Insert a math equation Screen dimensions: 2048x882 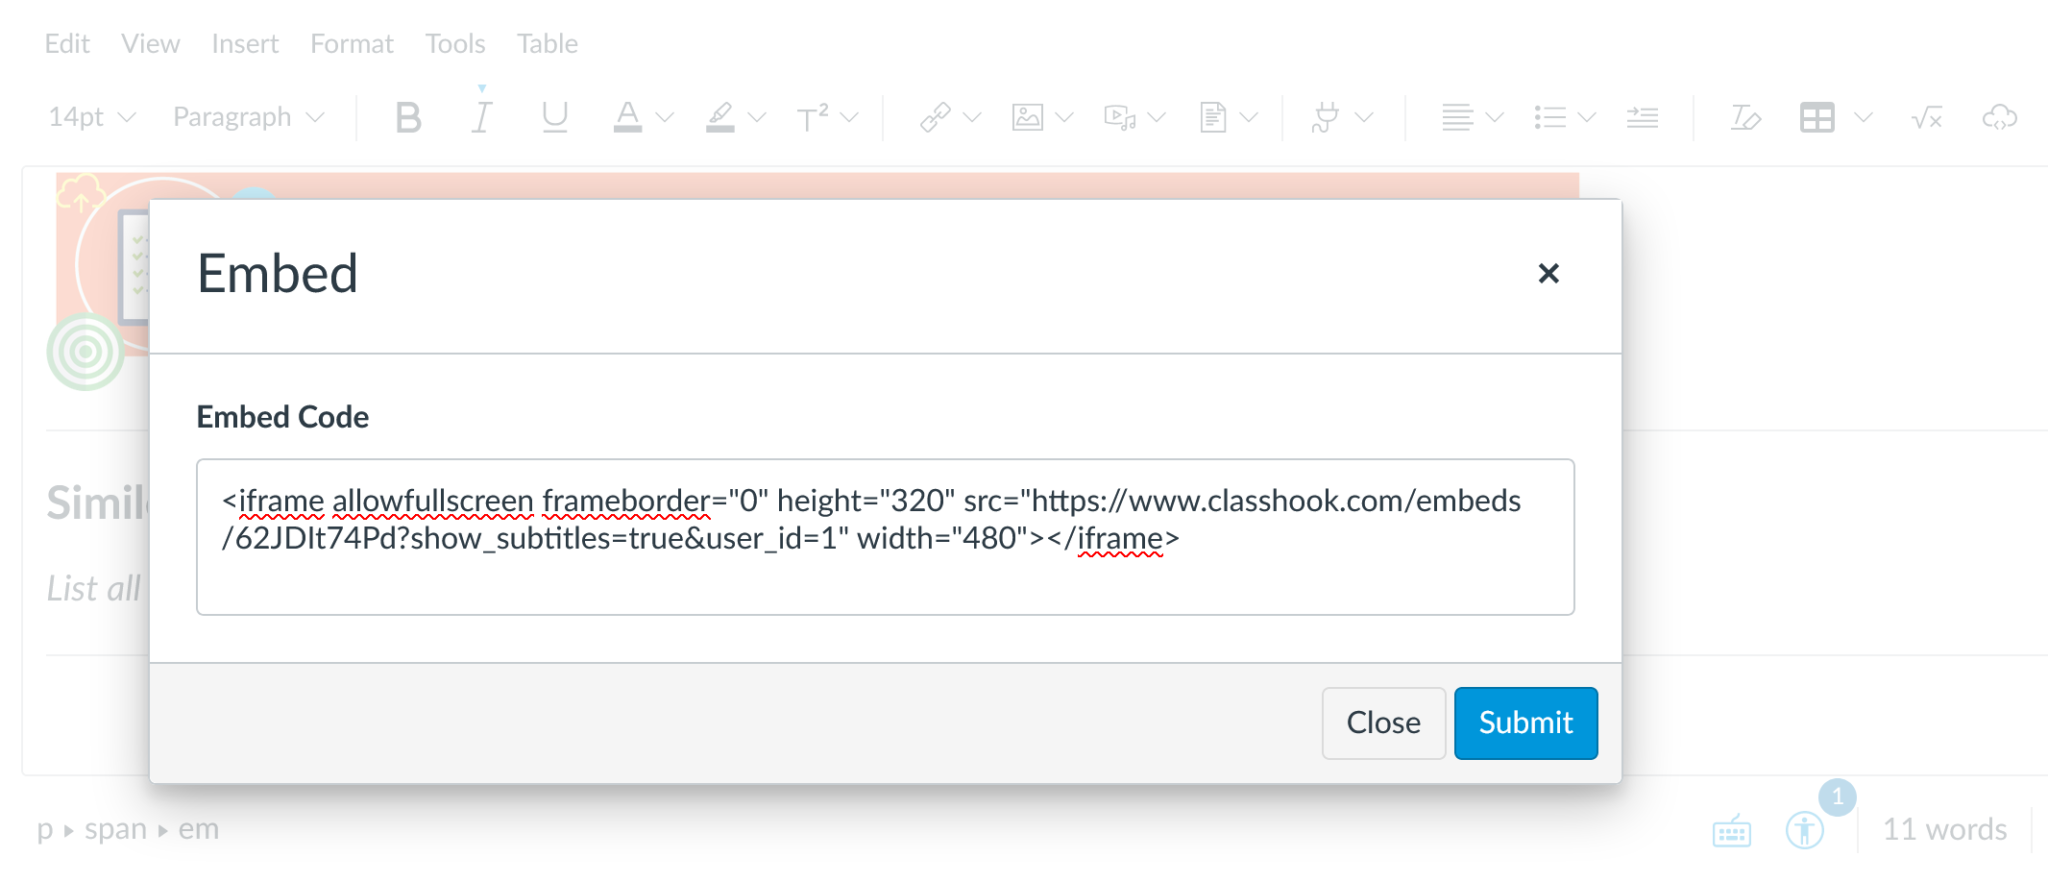pyautogui.click(x=1925, y=117)
